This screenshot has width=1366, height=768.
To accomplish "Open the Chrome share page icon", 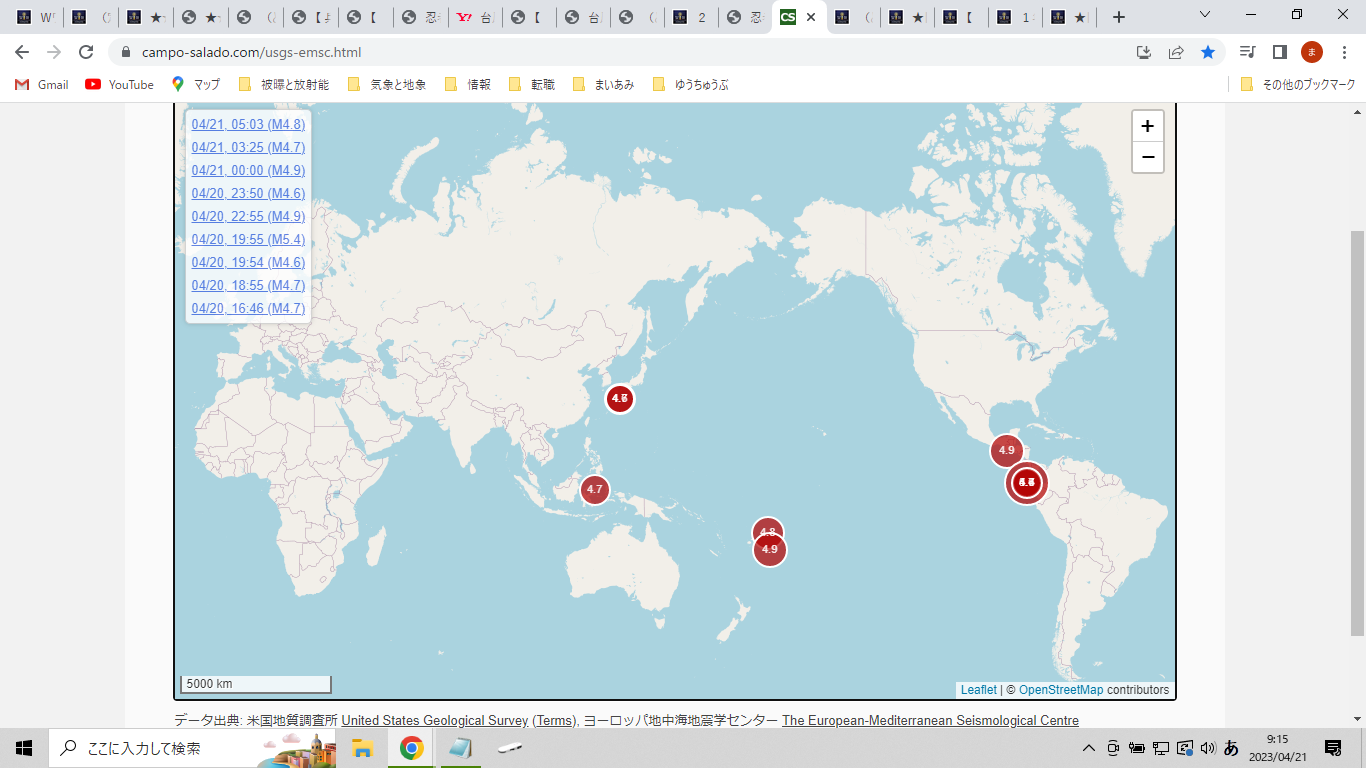I will [1176, 52].
